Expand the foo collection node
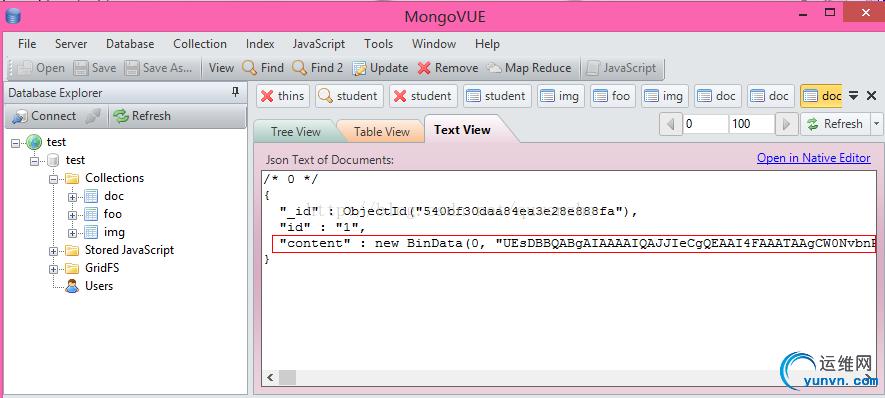Image resolution: width=885 pixels, height=398 pixels. [72, 215]
